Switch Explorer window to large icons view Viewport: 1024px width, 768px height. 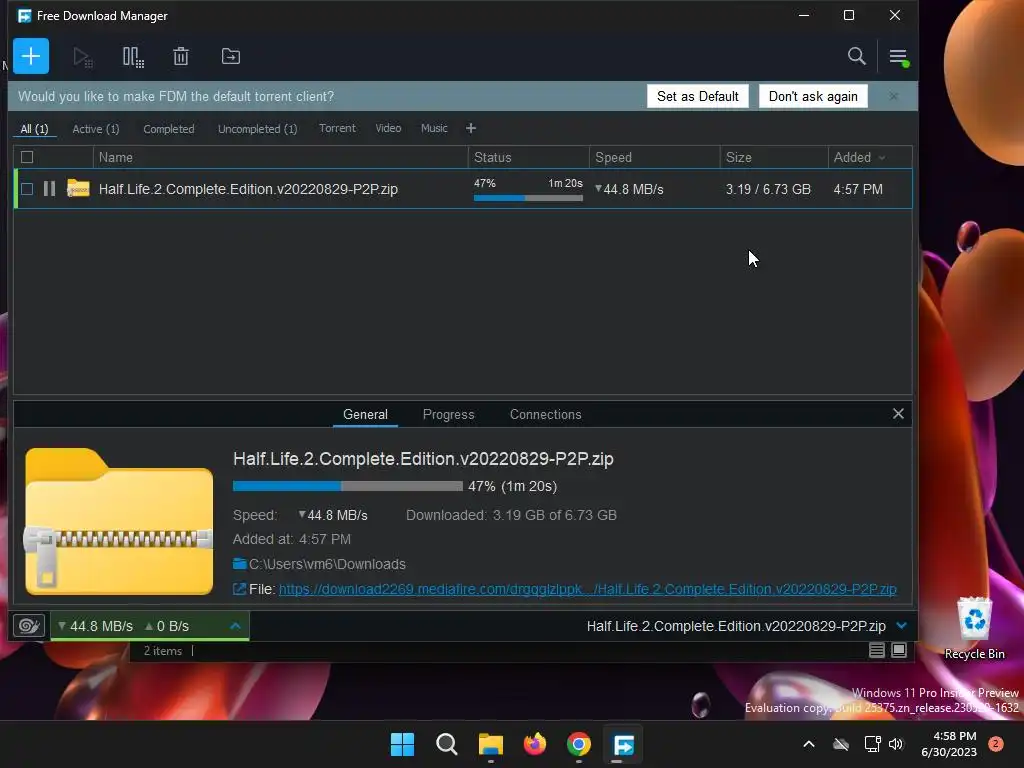coord(899,650)
